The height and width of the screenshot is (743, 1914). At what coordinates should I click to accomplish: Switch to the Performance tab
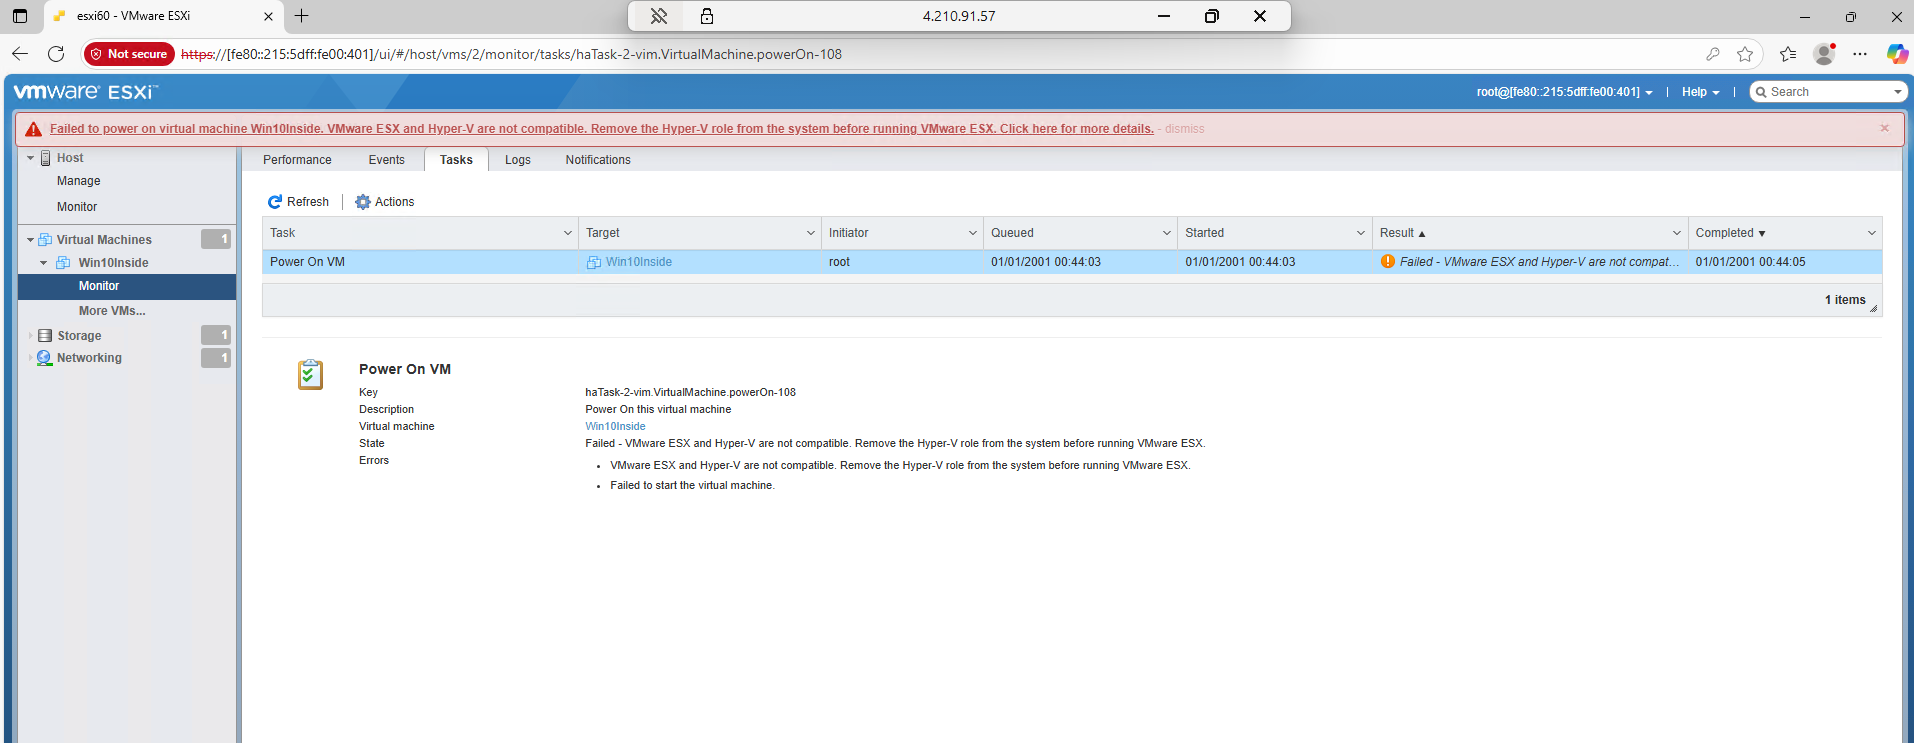[297, 160]
